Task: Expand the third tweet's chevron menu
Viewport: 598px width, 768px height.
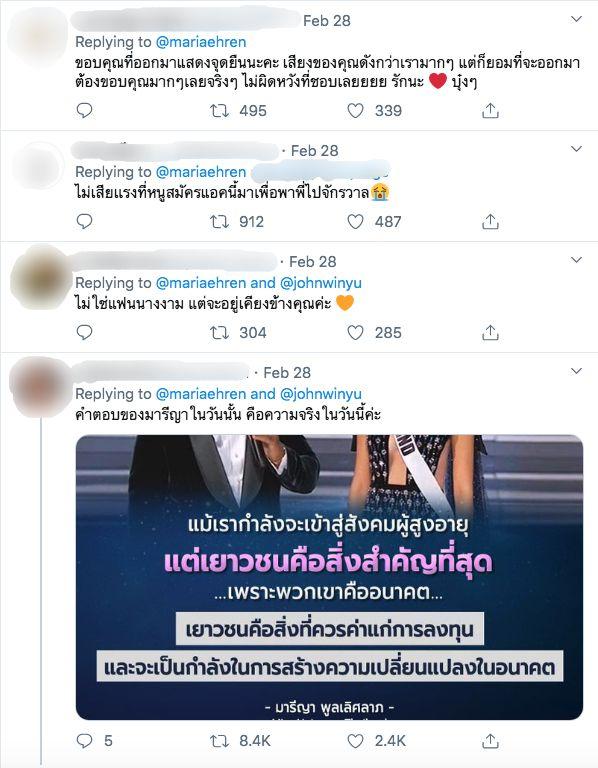Action: coord(576,260)
